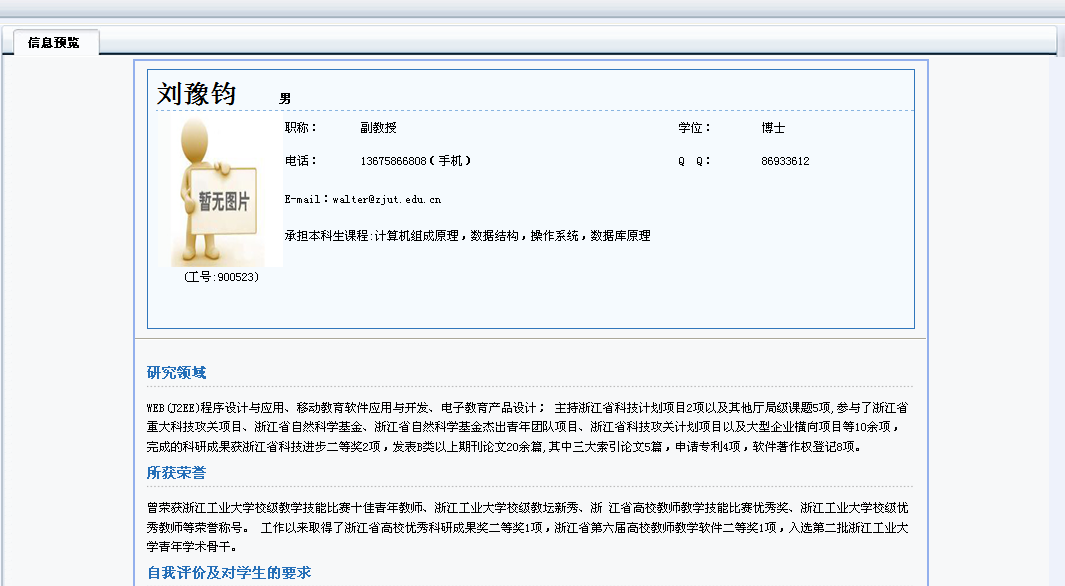Click the research paragraph starting with WEB(J2EE)
This screenshot has width=1065, height=586.
(527, 427)
